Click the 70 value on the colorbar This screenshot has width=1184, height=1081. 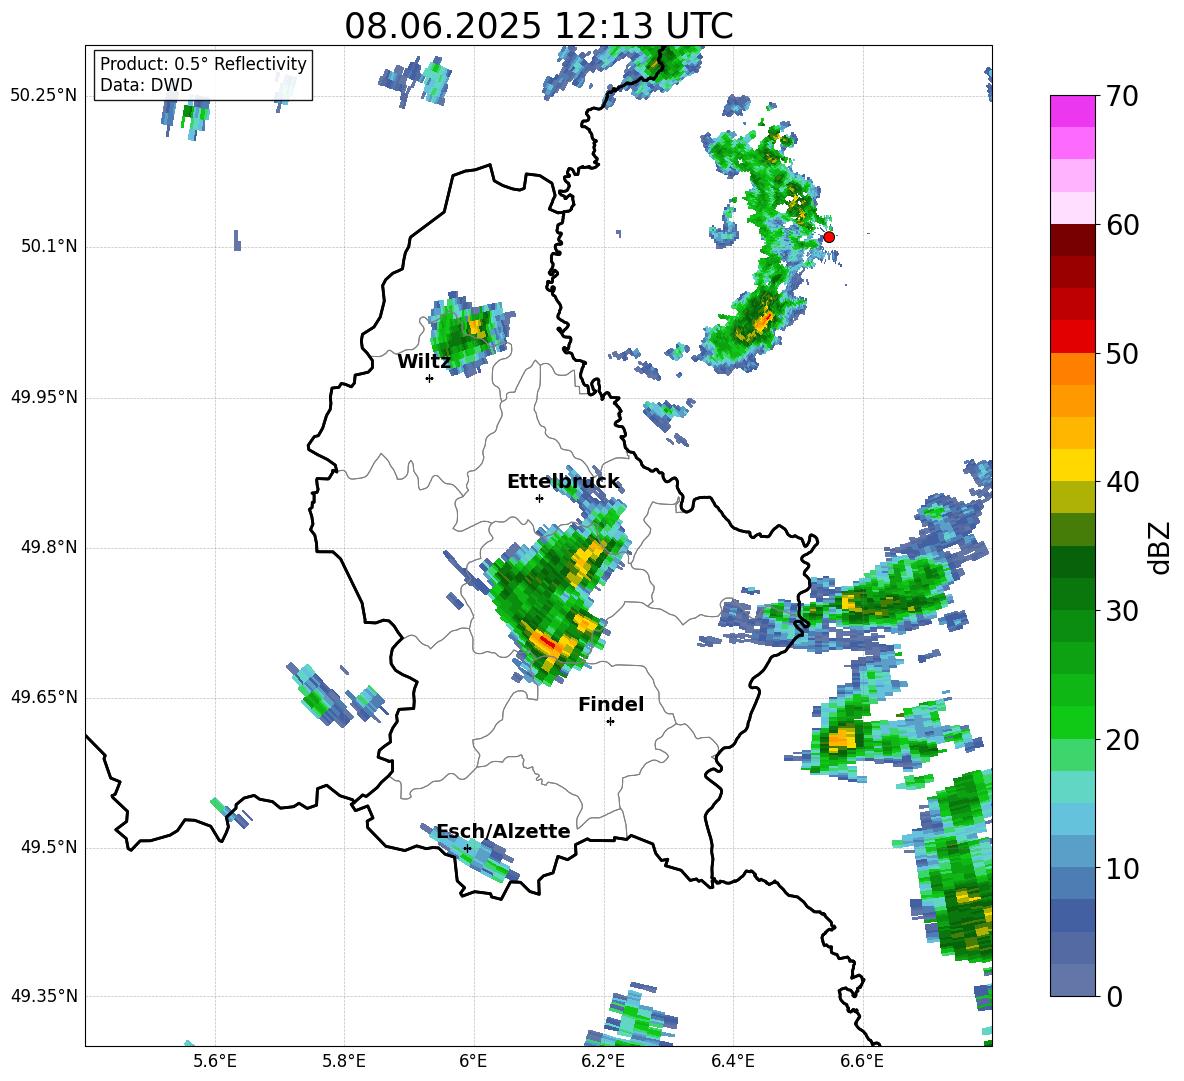pos(1122,96)
